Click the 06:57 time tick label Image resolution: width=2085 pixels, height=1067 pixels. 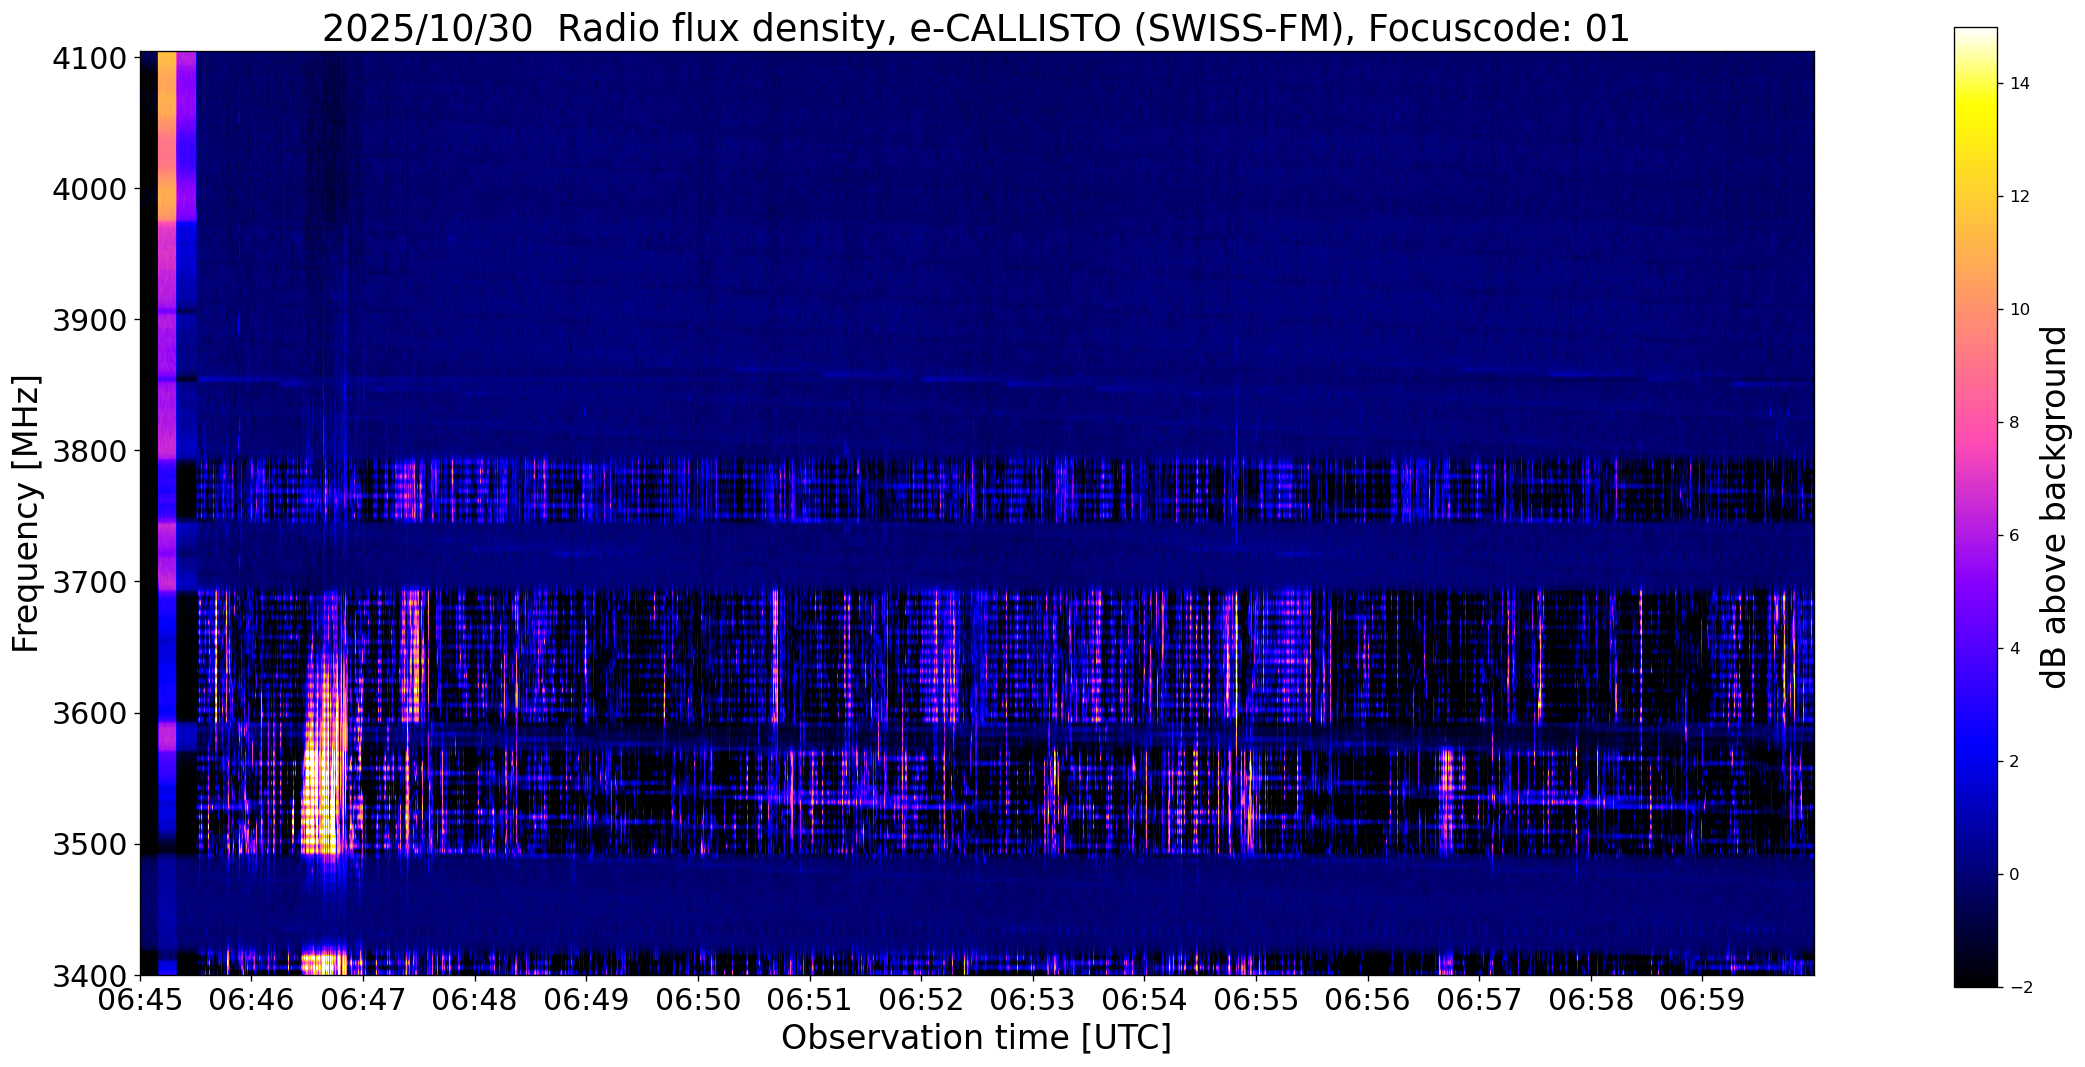1480,999
